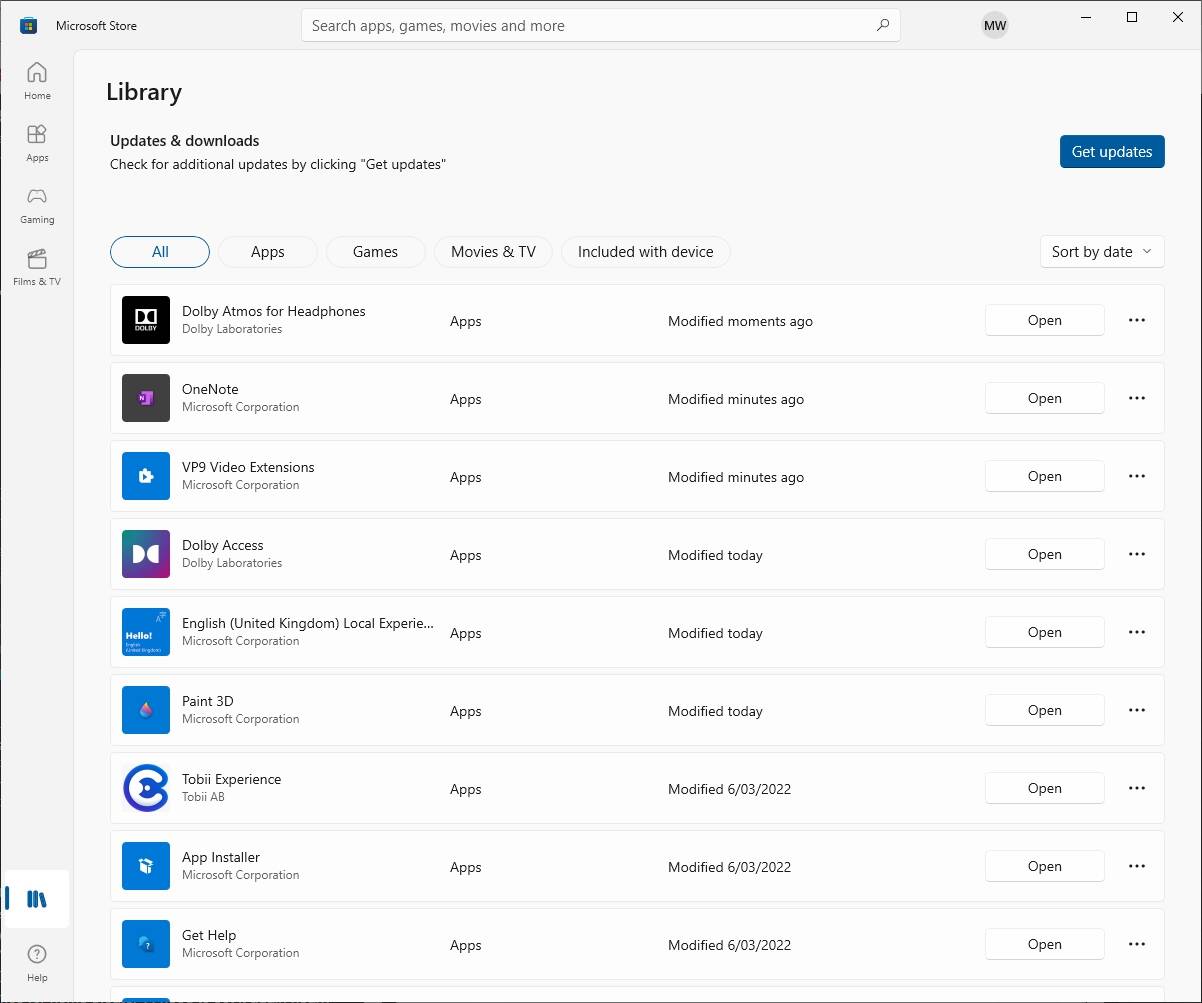
Task: Open the Get Help app
Action: pyautogui.click(x=1045, y=944)
